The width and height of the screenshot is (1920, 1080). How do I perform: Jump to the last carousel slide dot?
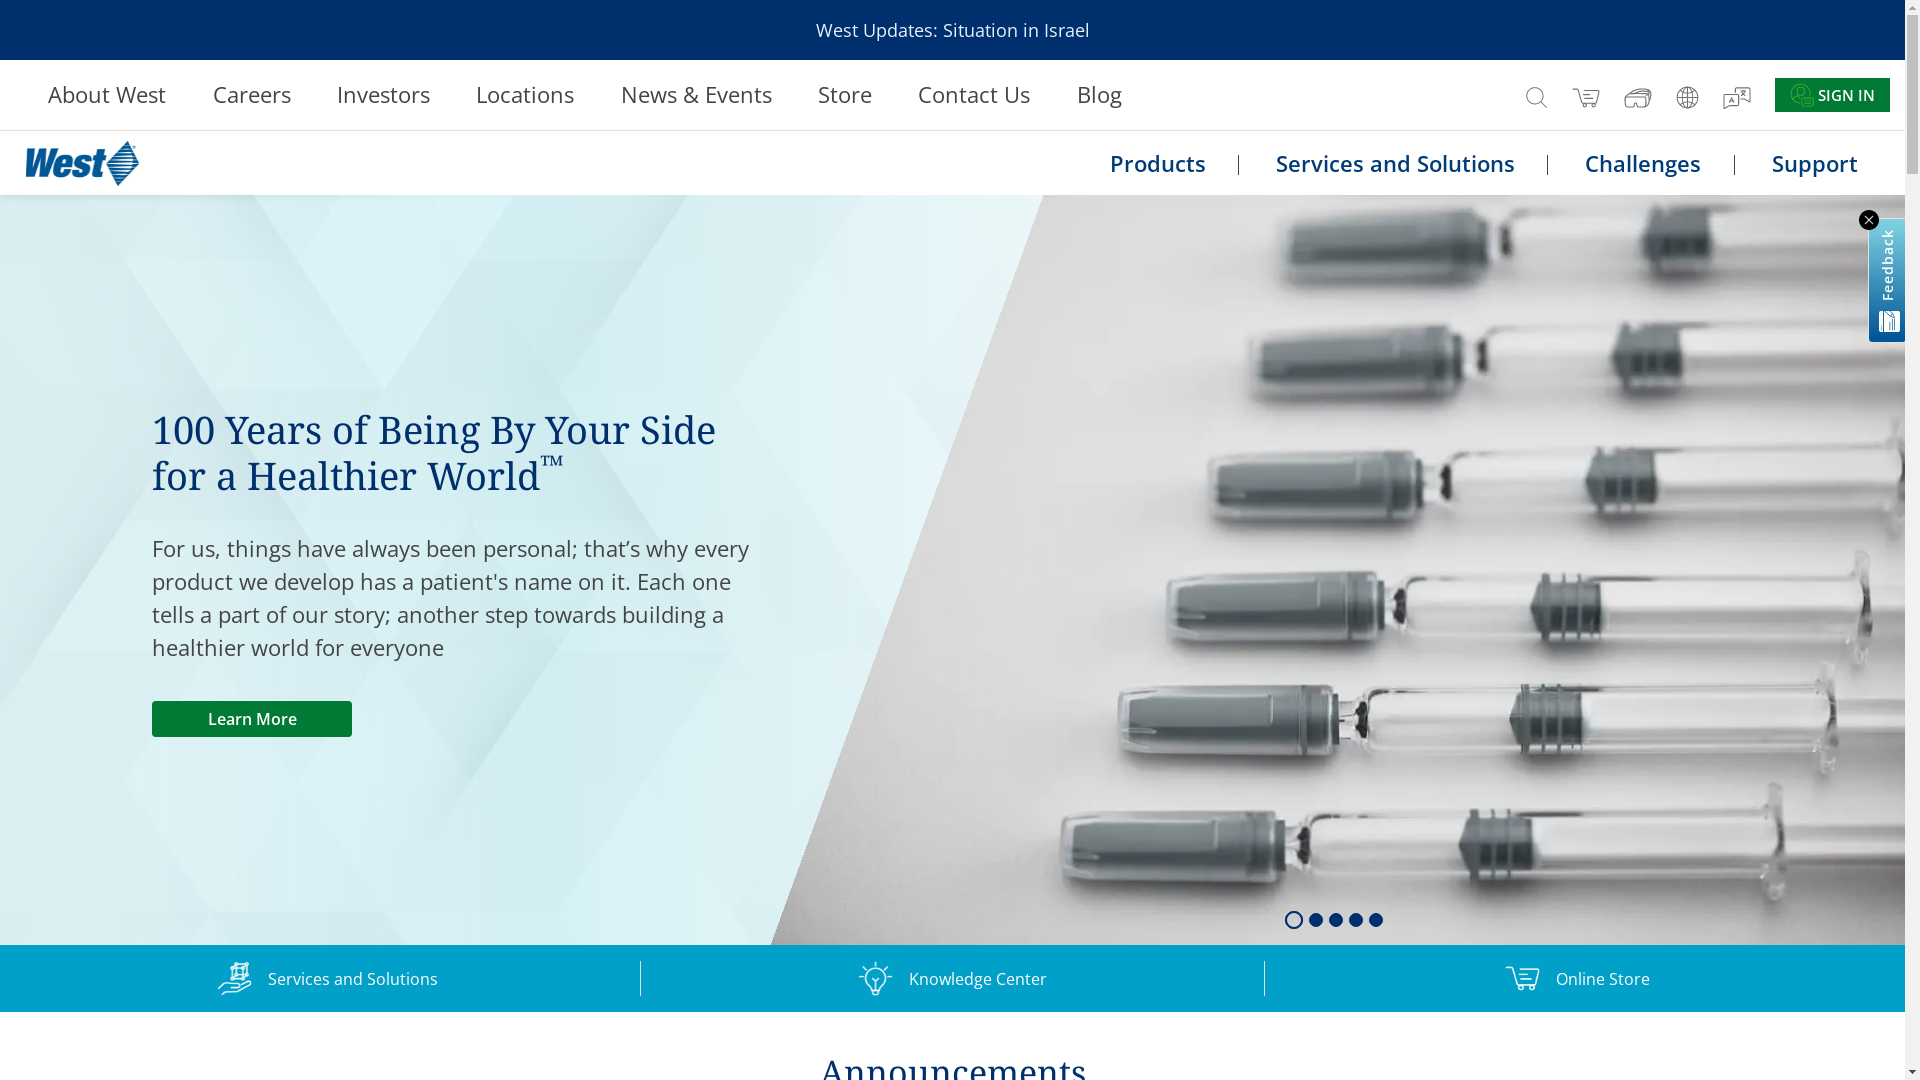pos(1376,920)
